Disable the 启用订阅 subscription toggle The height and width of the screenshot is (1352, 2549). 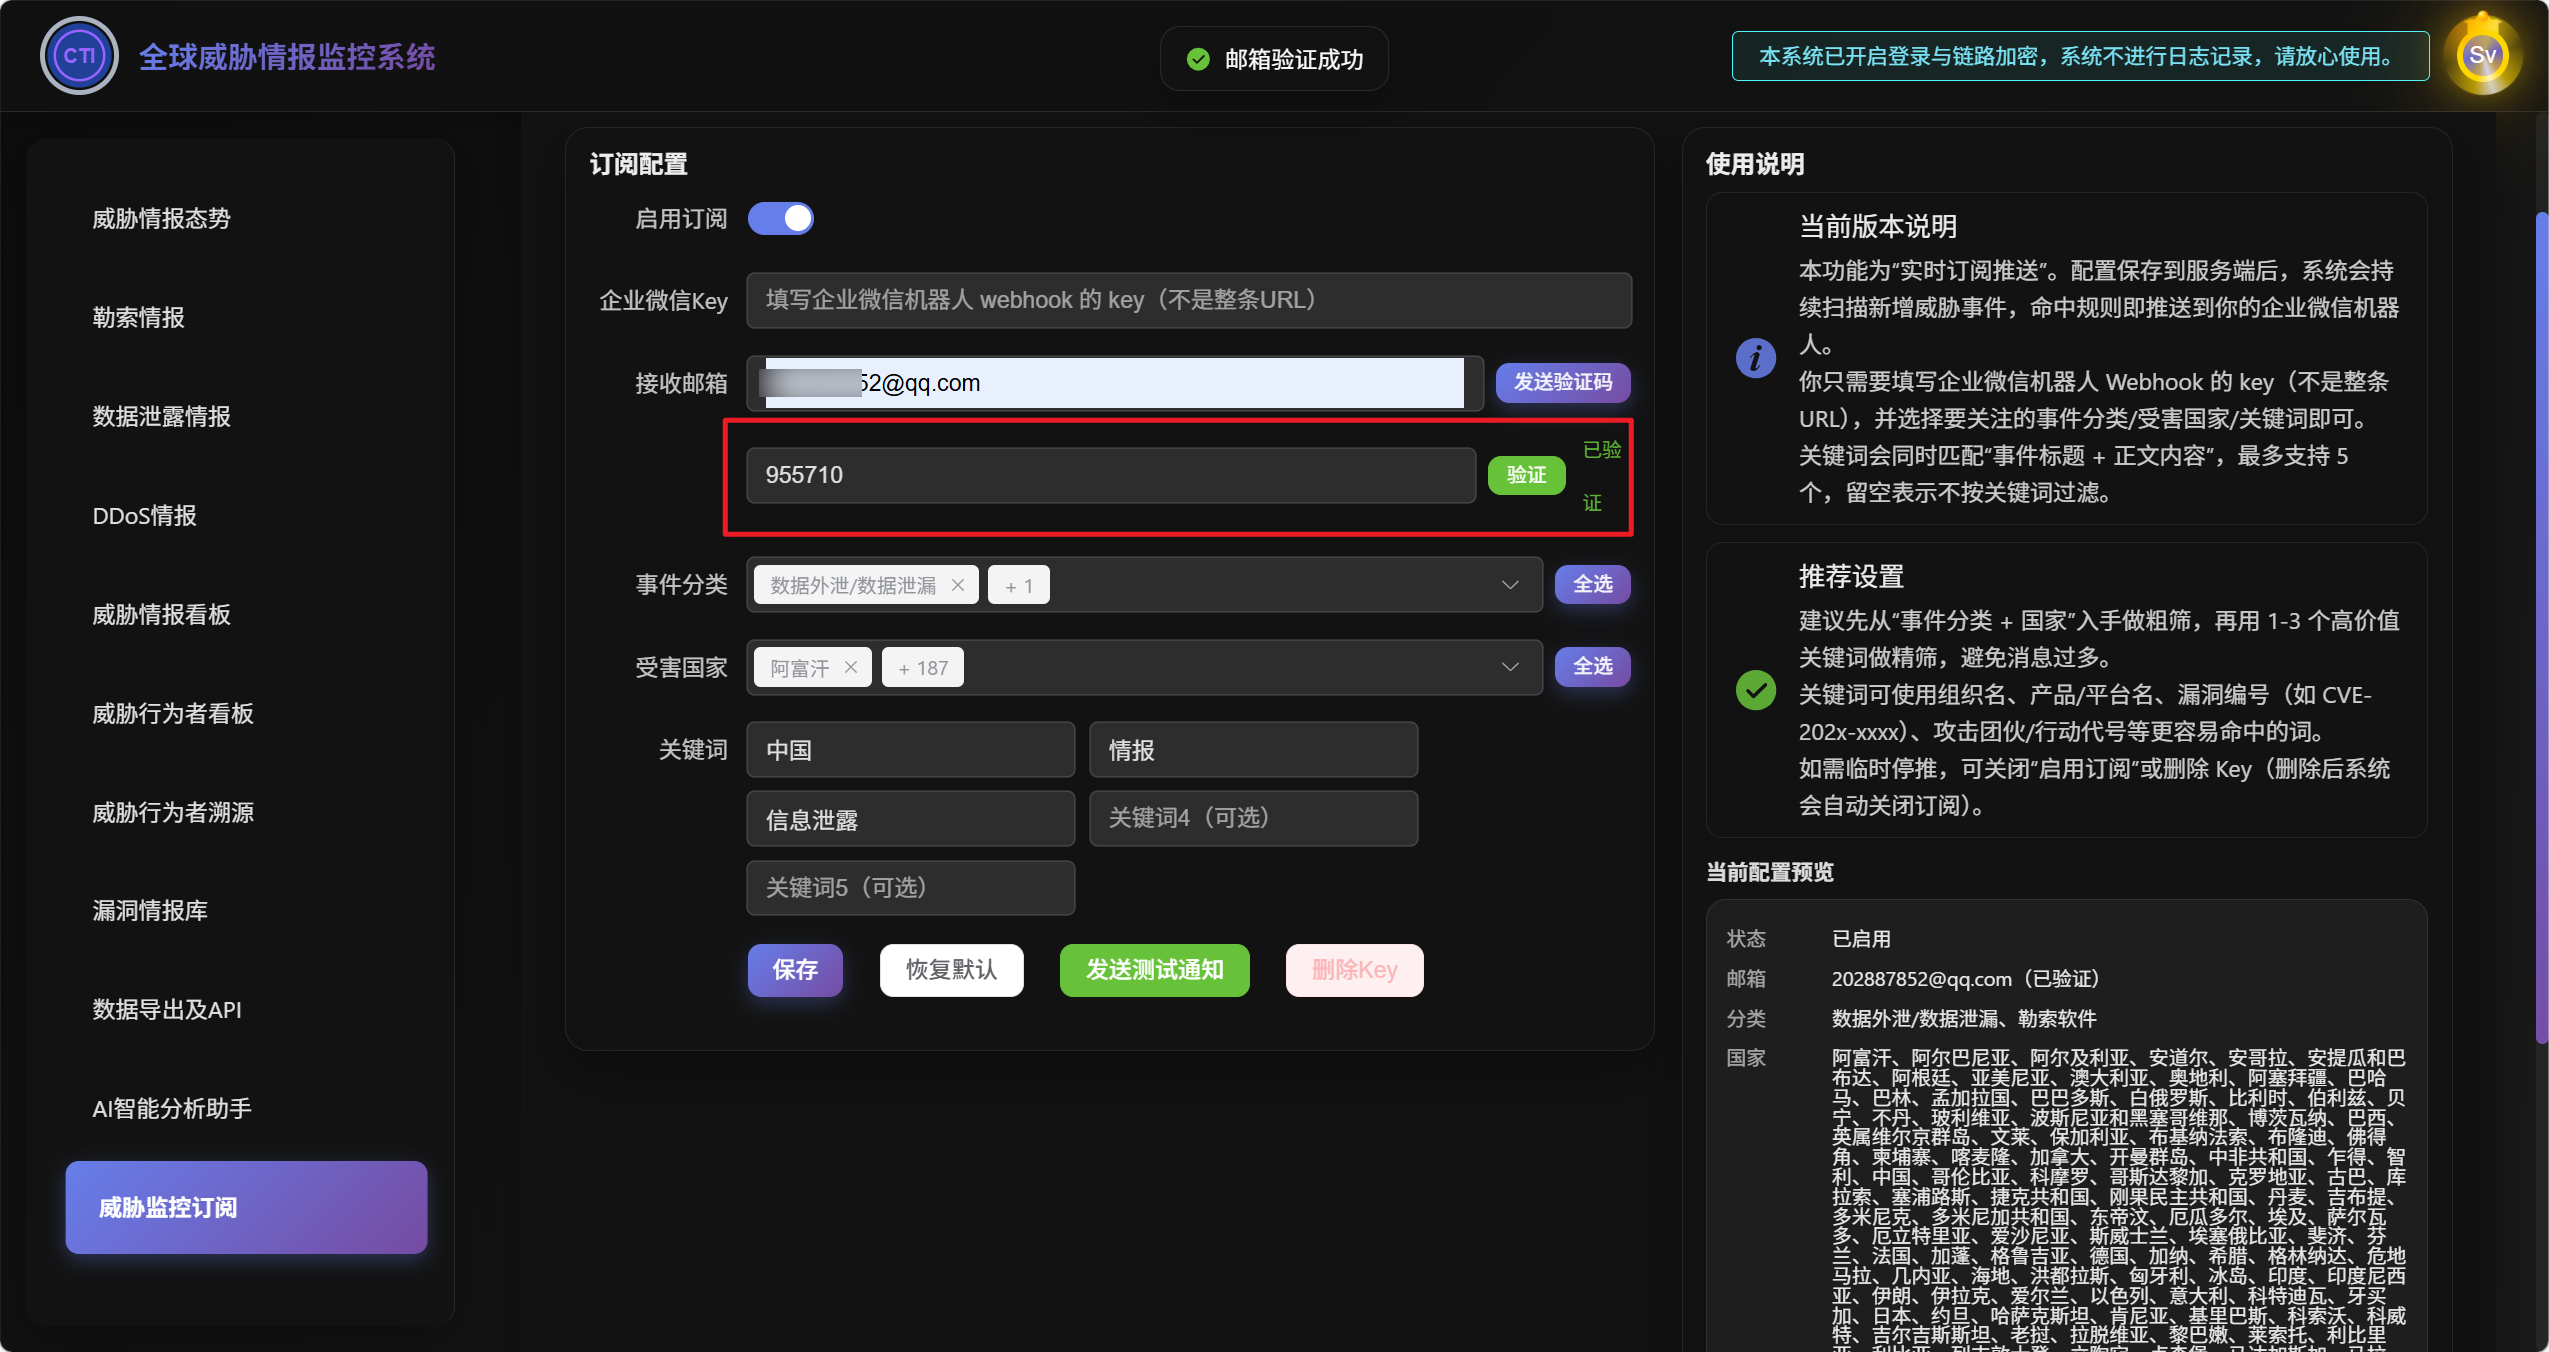781,218
